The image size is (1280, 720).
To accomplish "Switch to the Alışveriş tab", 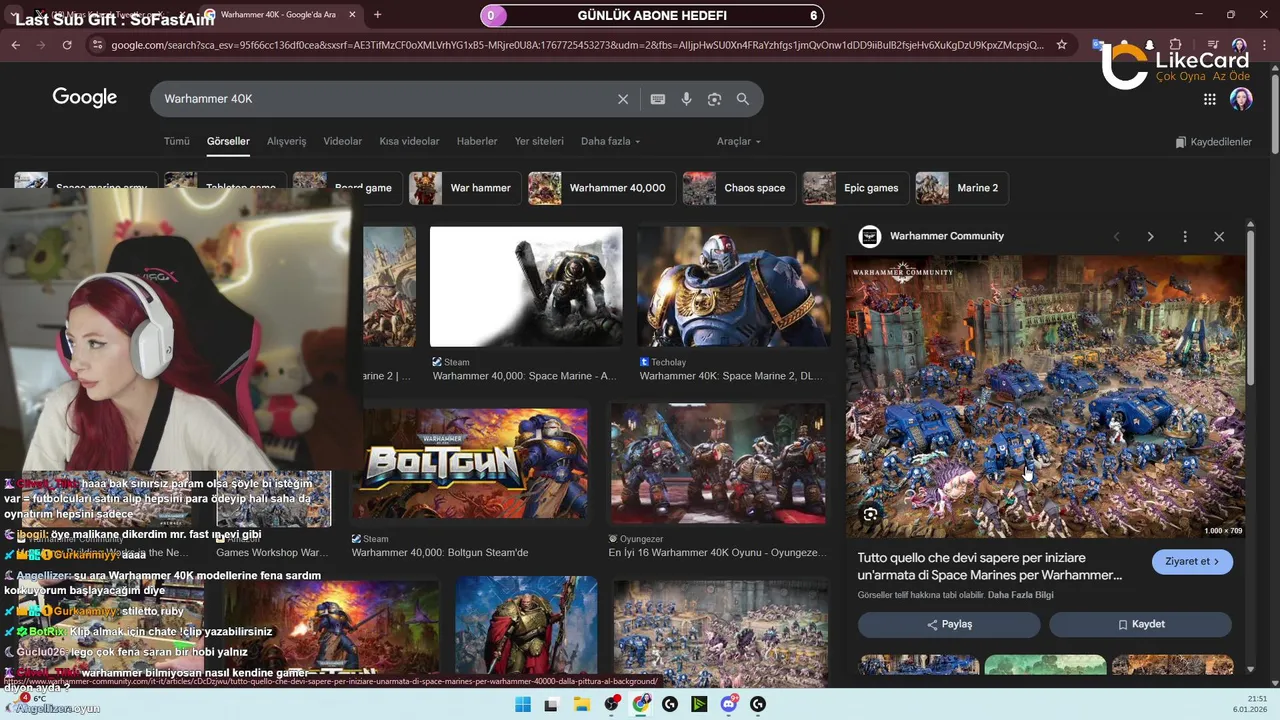I will click(286, 141).
